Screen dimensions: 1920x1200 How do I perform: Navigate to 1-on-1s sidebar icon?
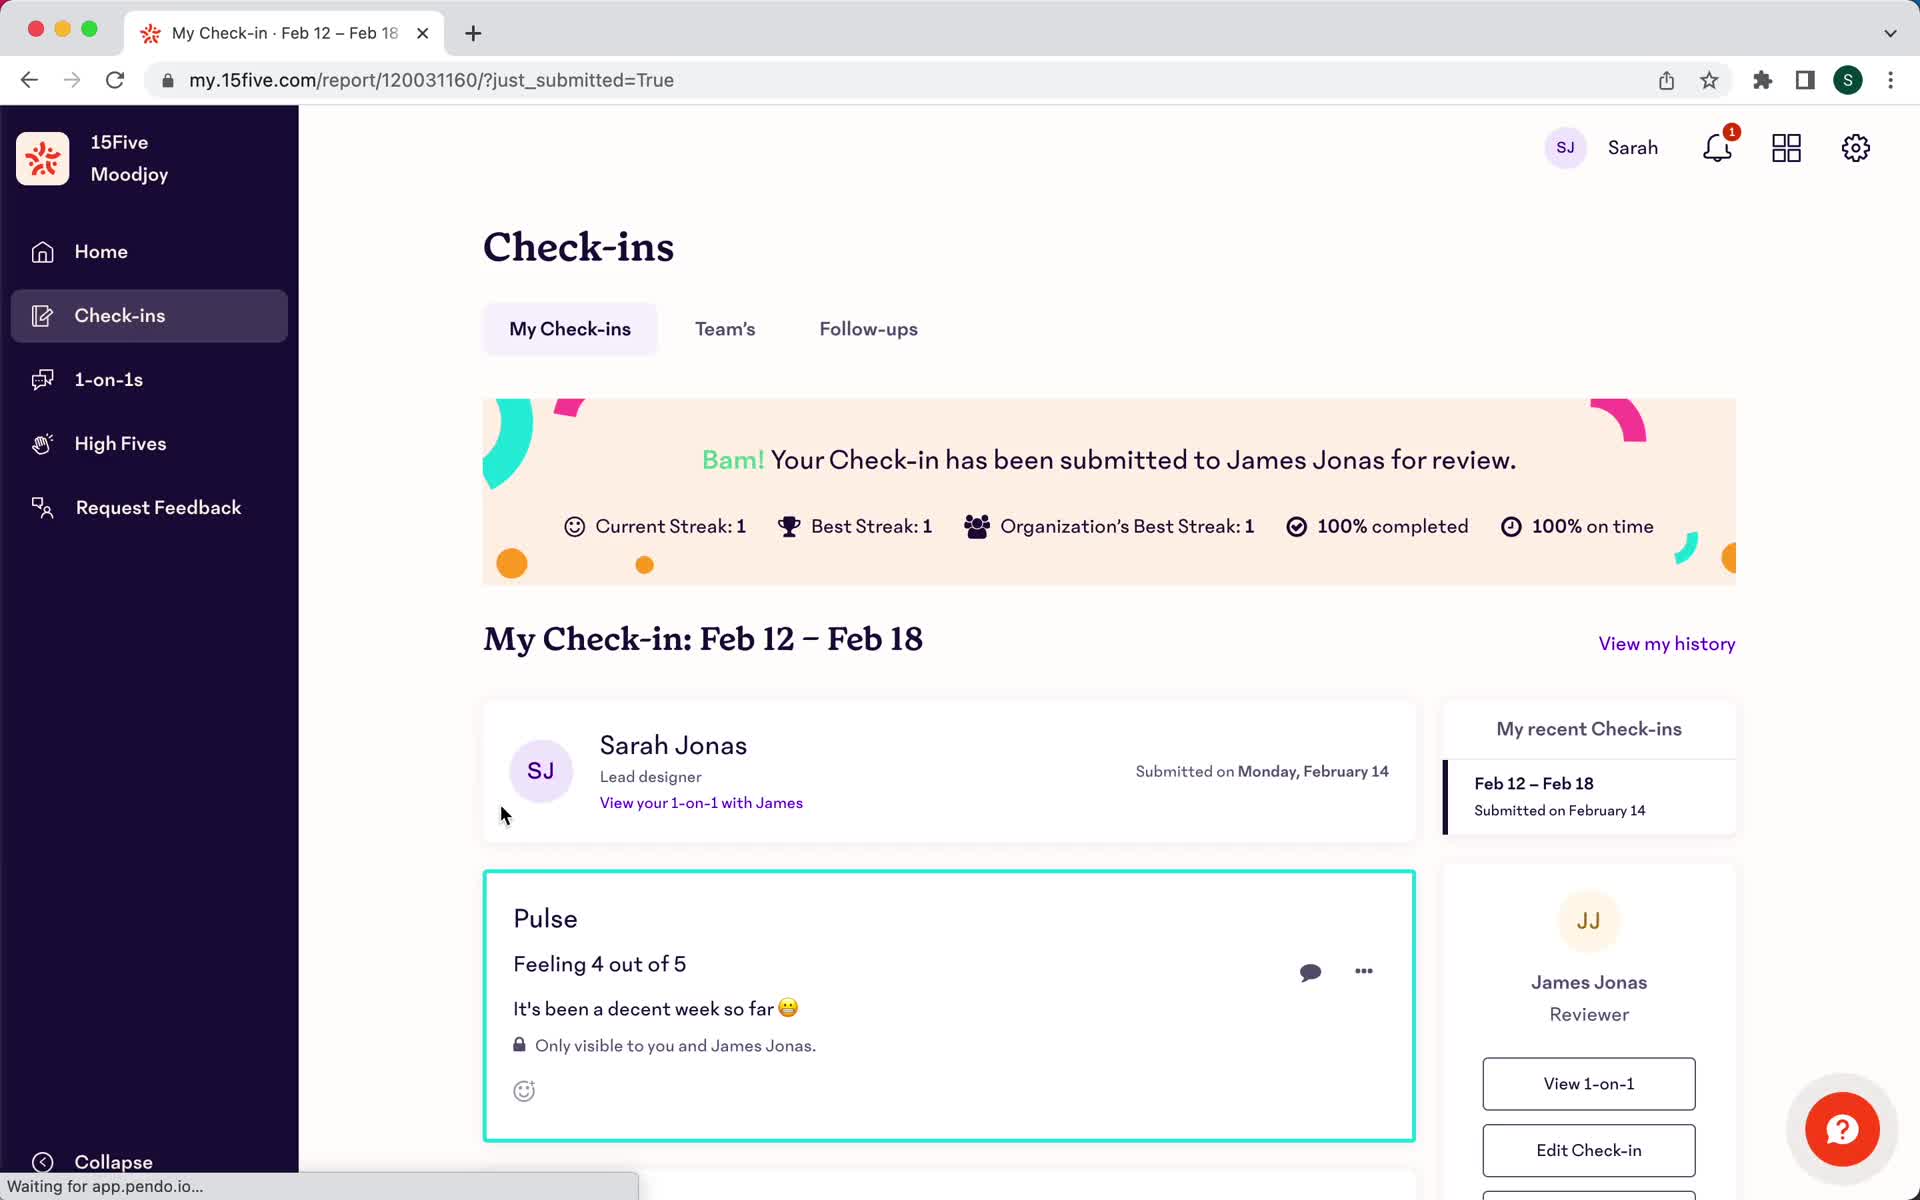(x=43, y=379)
